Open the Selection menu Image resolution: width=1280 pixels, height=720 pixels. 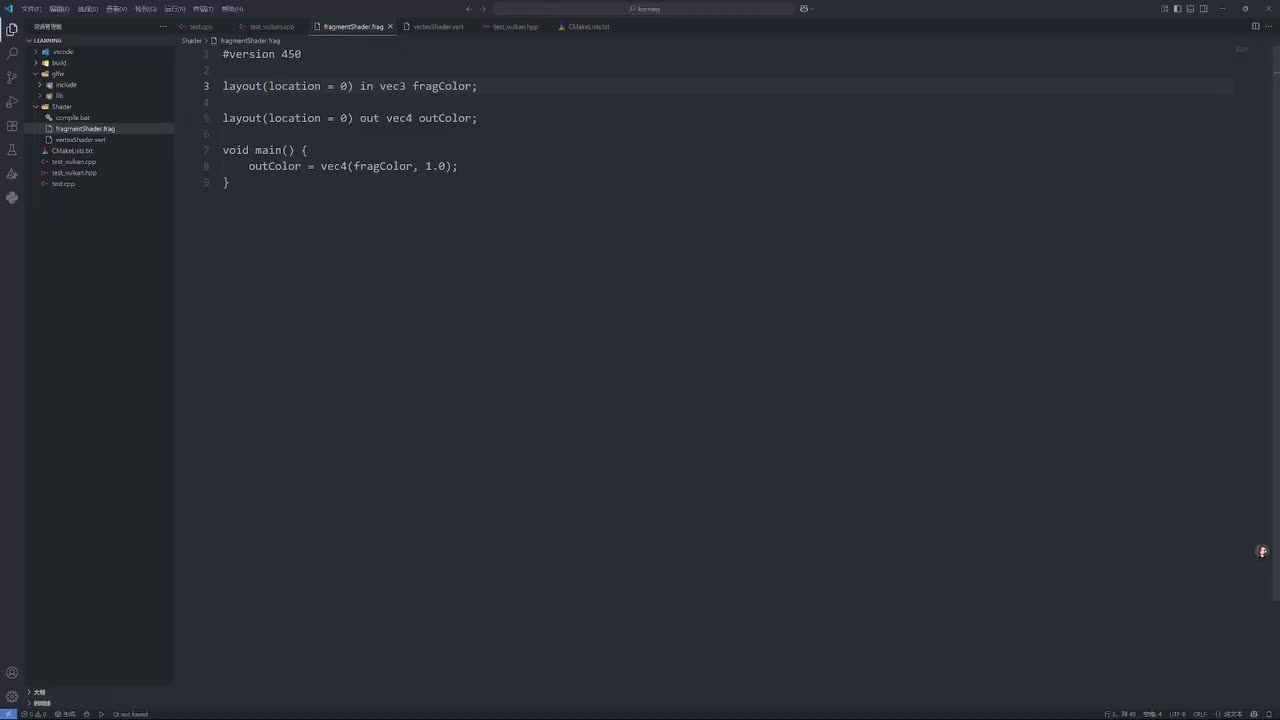(88, 9)
